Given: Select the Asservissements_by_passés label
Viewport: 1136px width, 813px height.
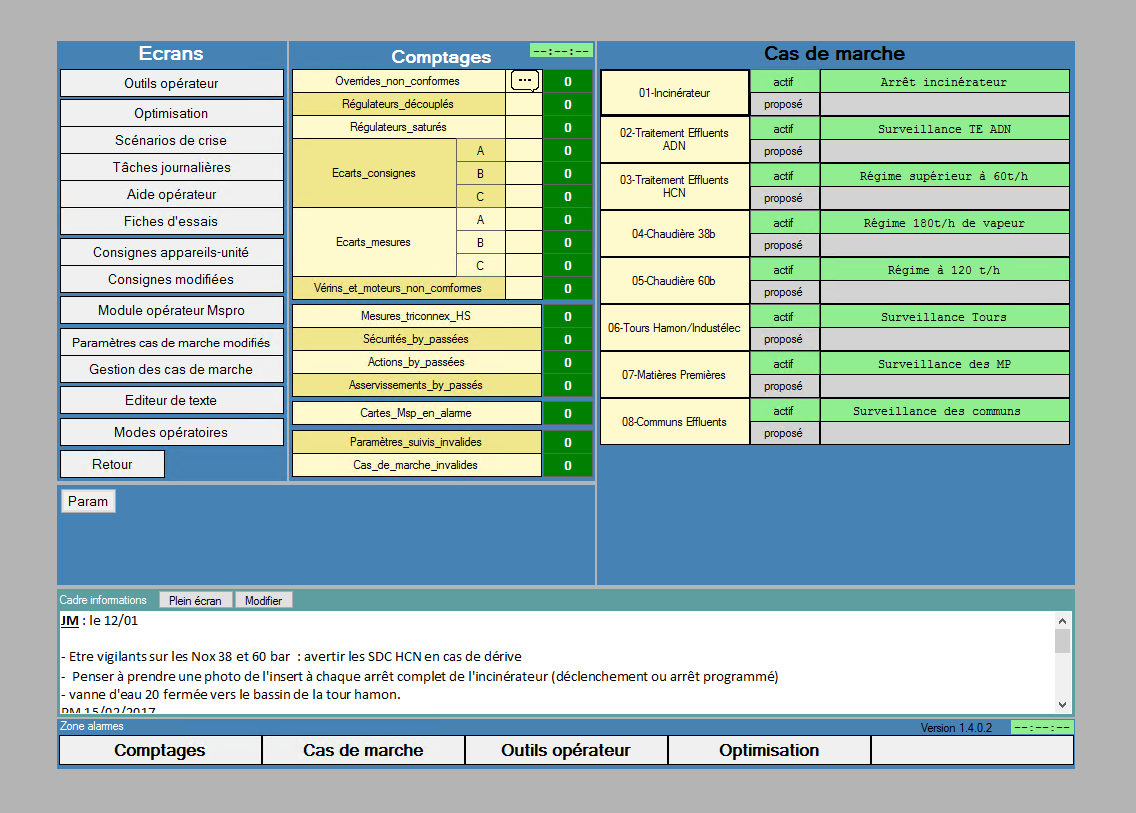Looking at the screenshot, I should click(417, 385).
